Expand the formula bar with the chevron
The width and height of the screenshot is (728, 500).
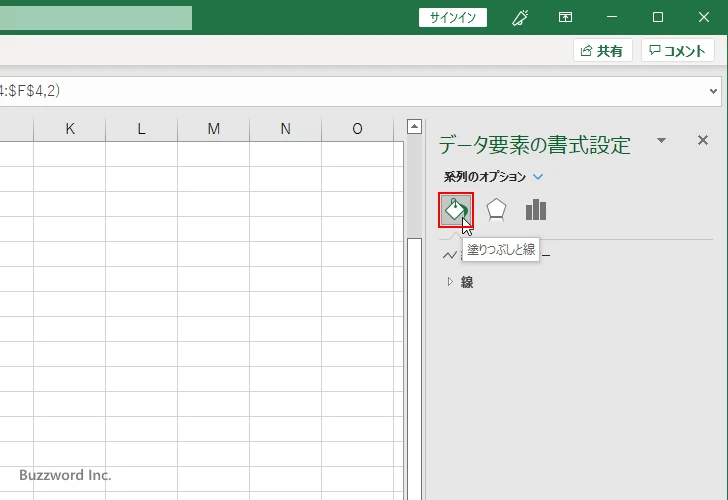pos(714,90)
